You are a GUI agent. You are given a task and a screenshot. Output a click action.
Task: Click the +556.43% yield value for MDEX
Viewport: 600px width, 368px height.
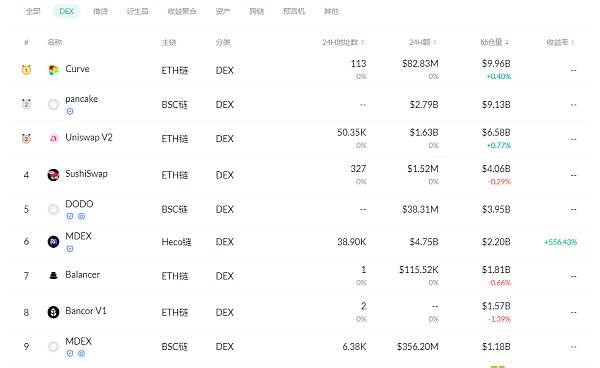pos(561,242)
